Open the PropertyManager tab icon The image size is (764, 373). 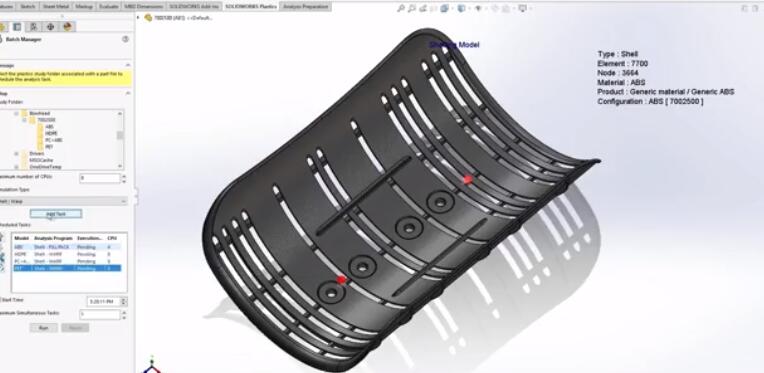click(x=17, y=27)
